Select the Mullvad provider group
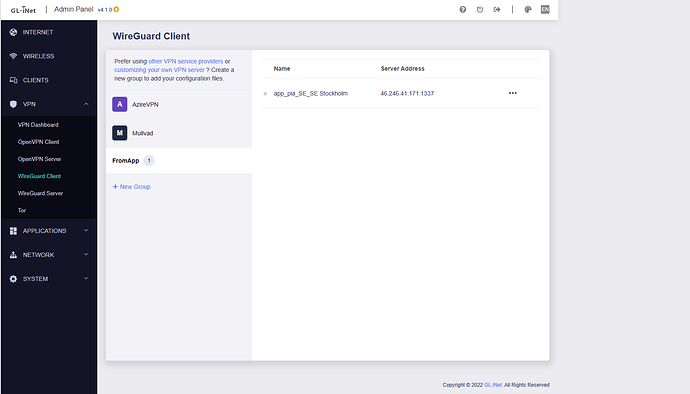This screenshot has height=394, width=690. click(x=179, y=133)
